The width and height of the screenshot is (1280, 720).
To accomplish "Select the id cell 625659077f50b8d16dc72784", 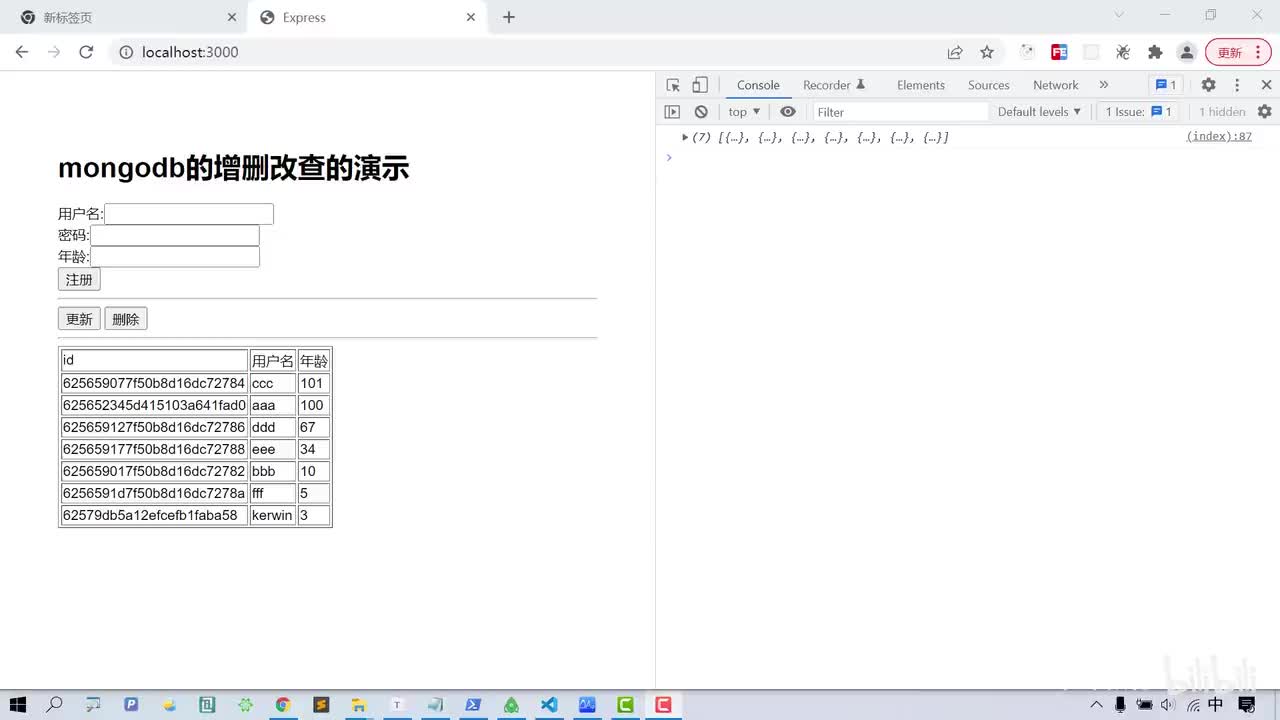I will click(154, 383).
